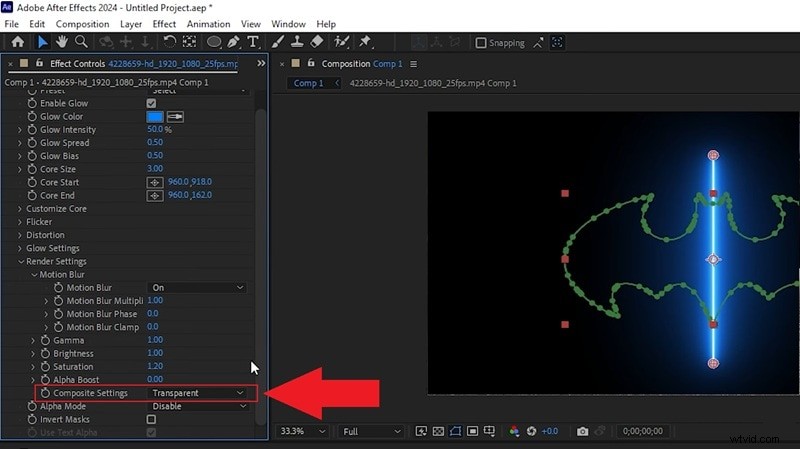Uncheck the Enable Glow checkbox

[152, 103]
